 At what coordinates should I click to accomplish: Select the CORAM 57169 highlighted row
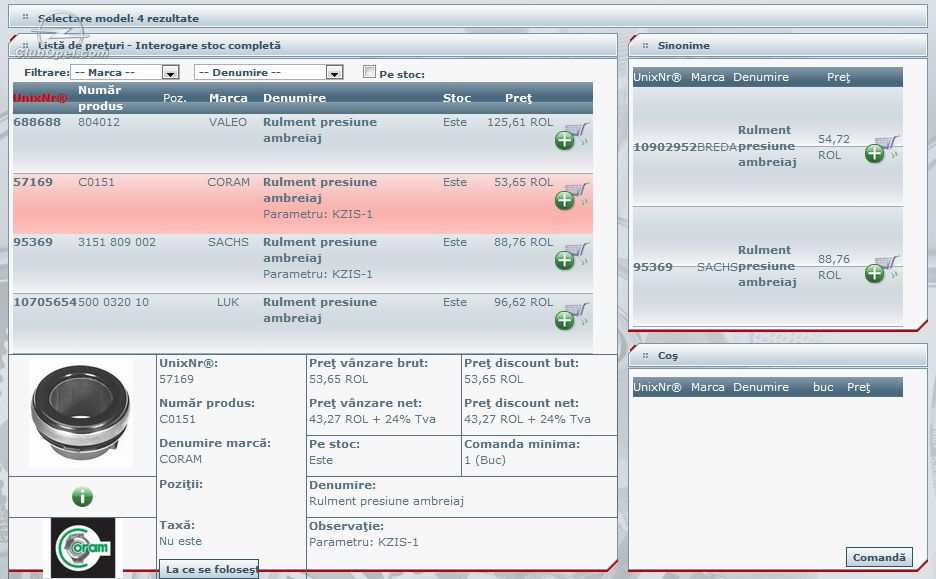pos(303,204)
